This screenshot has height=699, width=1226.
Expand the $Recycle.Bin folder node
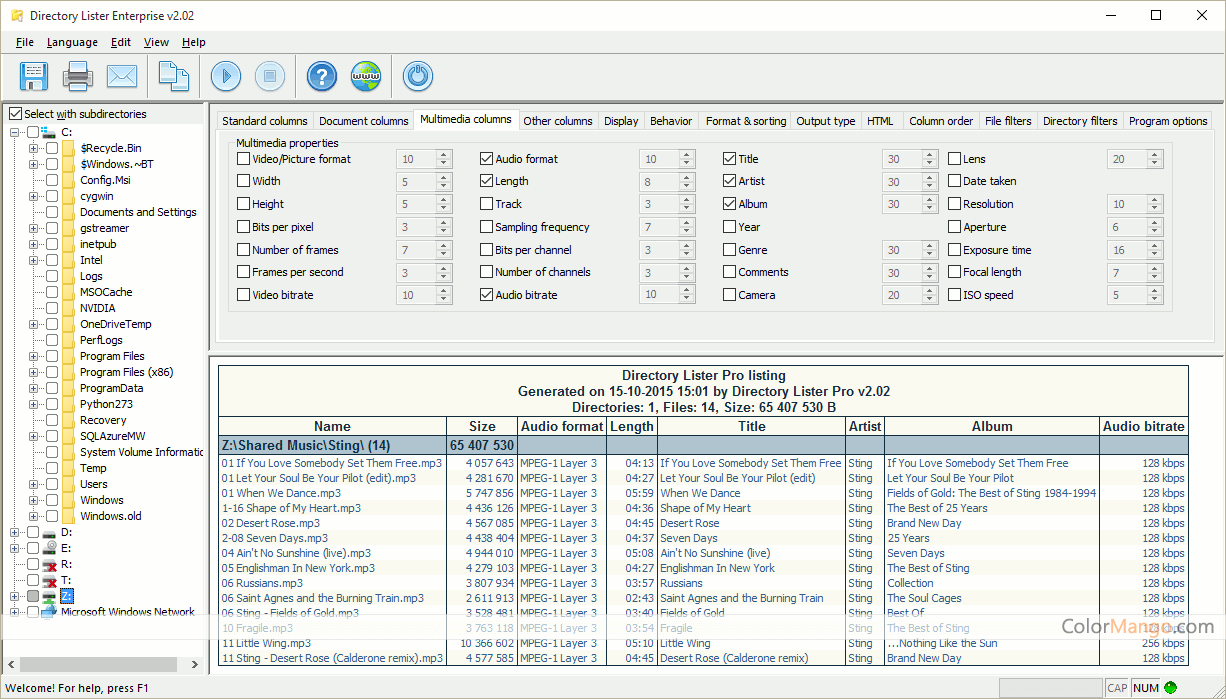click(x=33, y=148)
